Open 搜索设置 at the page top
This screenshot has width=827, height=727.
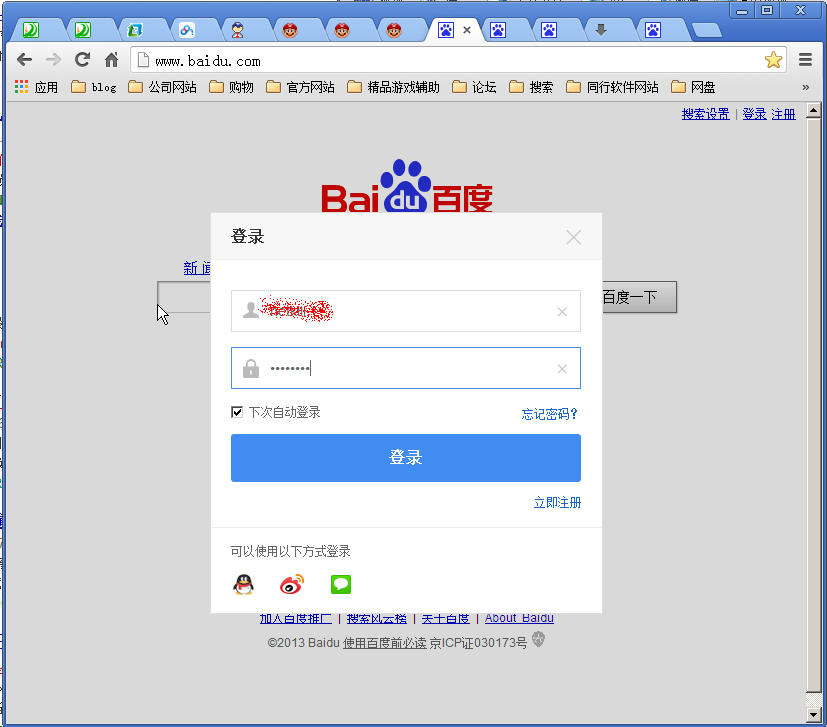[x=705, y=114]
